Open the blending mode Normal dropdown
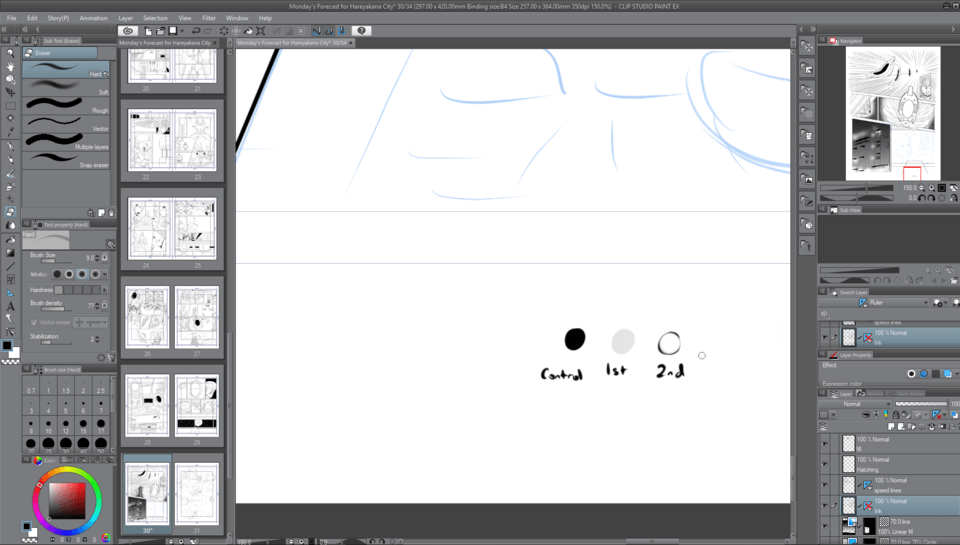The image size is (960, 545). click(x=855, y=404)
